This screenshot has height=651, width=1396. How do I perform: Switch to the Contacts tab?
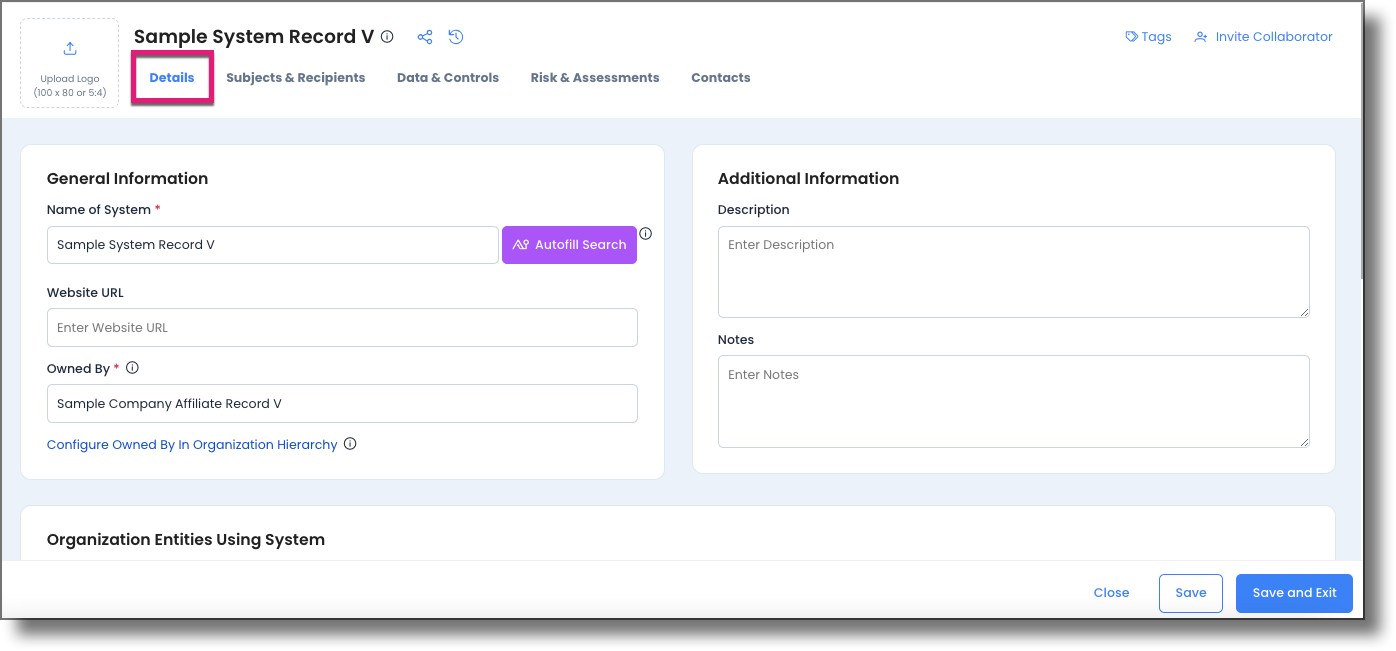tap(720, 77)
